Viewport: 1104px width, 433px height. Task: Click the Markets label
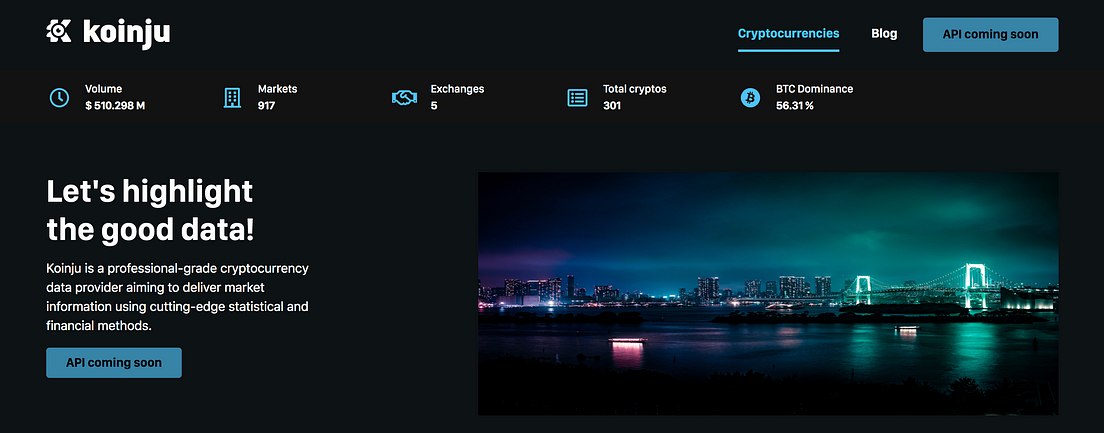tap(277, 89)
